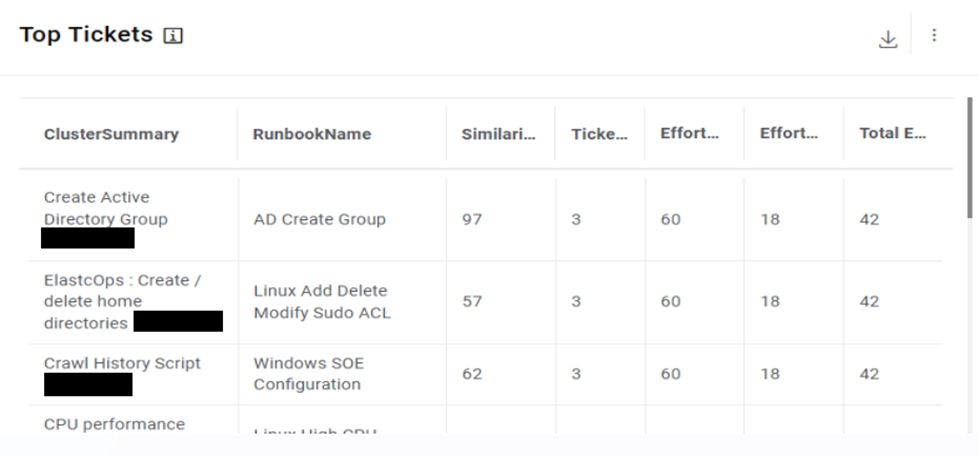
Task: Click Linux Add Delete Modify Sudo ACL
Action: point(321,301)
